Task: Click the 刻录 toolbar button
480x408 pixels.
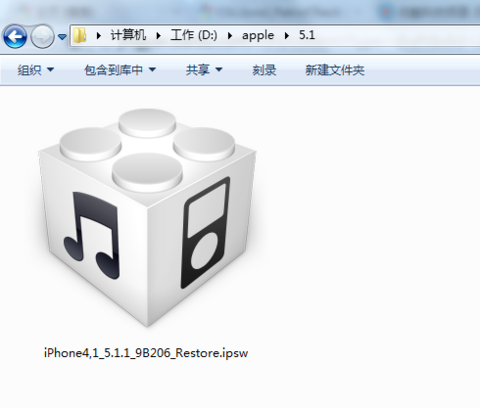Action: [264, 70]
